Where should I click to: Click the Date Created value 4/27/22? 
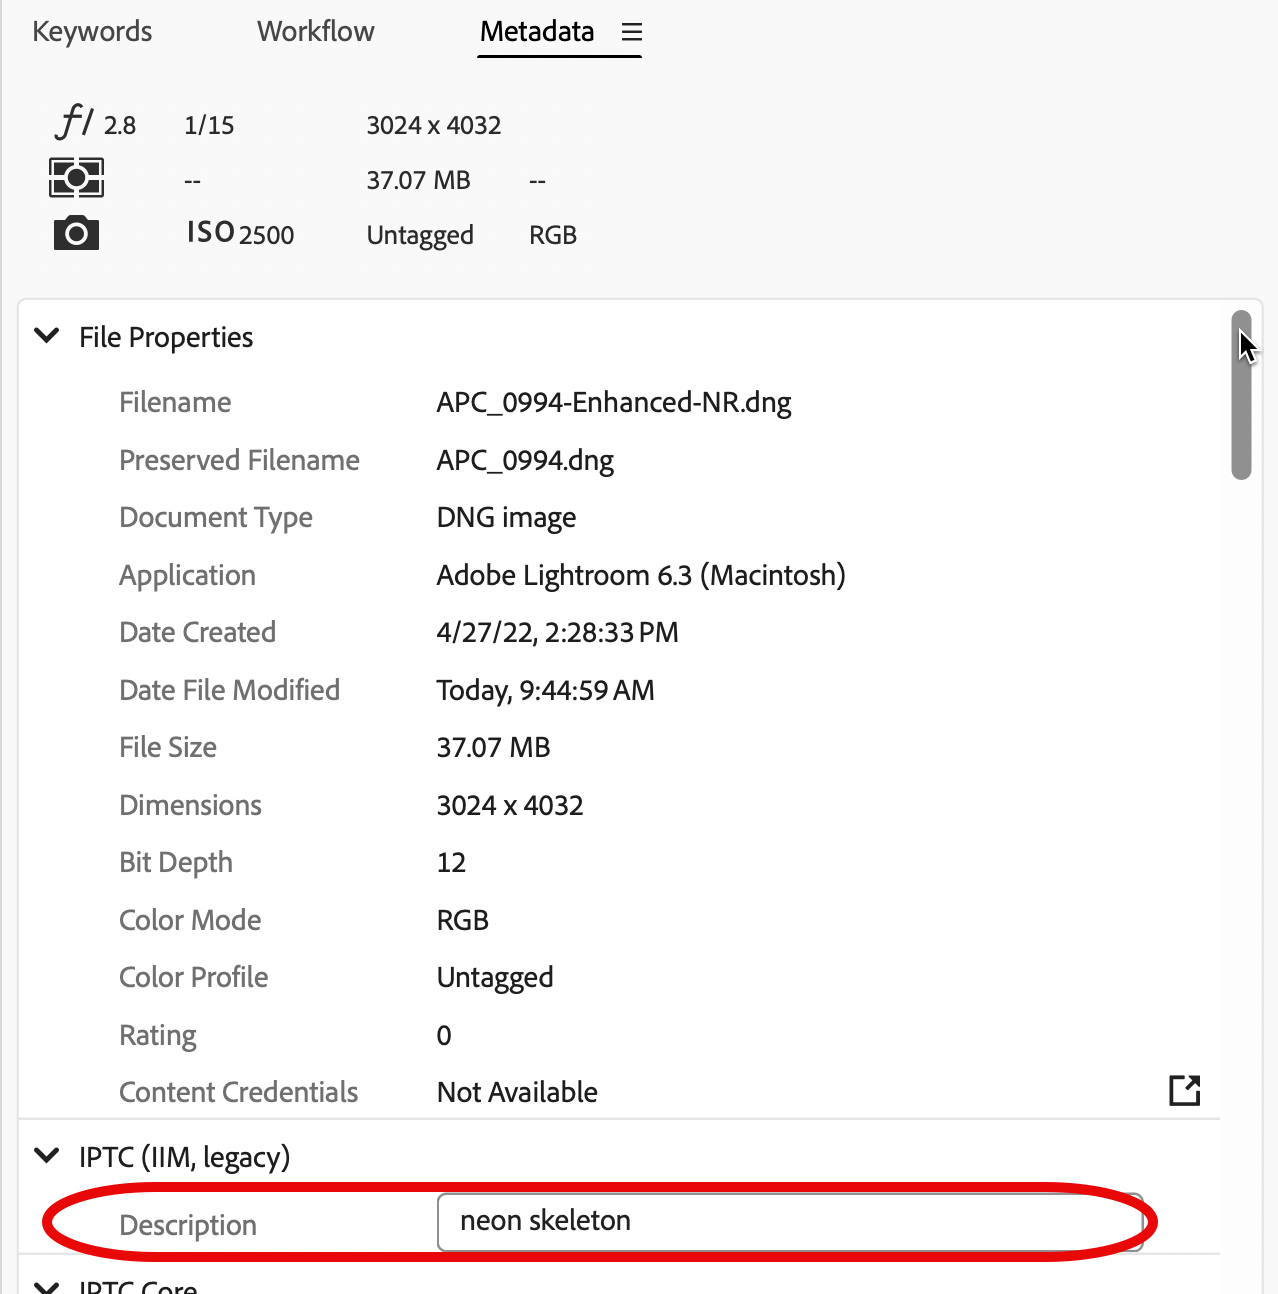[x=557, y=632]
